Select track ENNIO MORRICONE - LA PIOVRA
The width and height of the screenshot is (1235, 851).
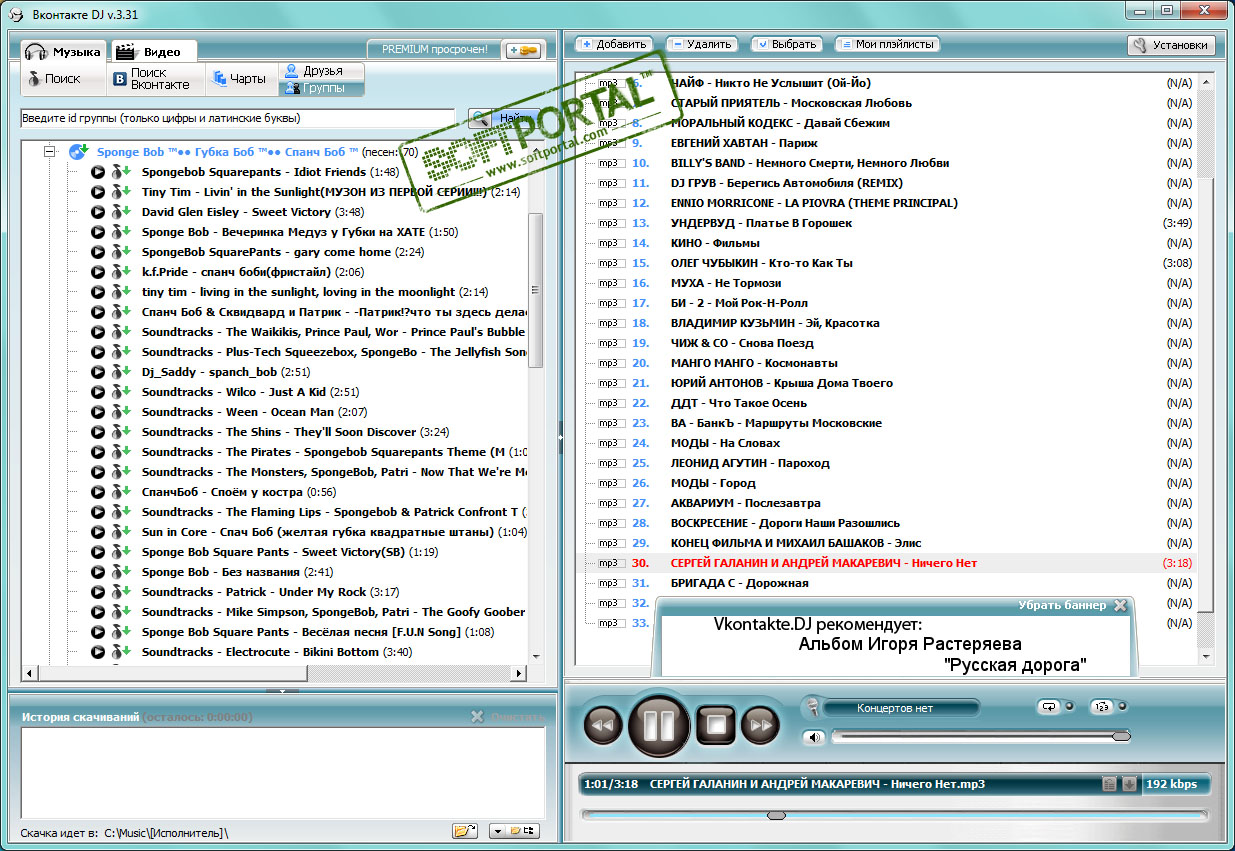pyautogui.click(x=814, y=203)
